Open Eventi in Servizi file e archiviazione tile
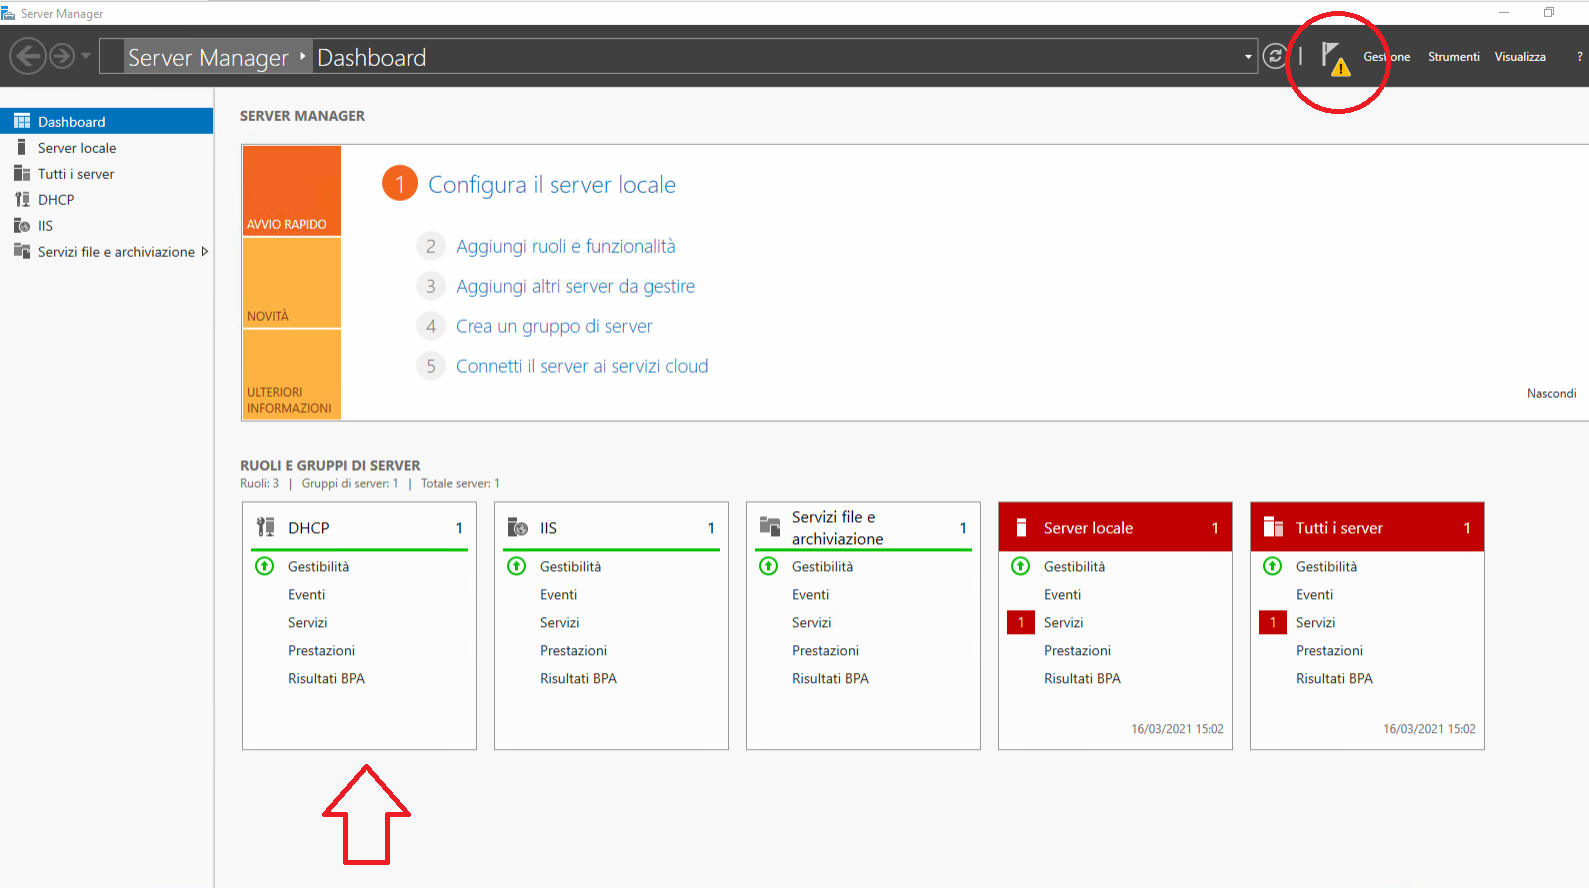This screenshot has width=1589, height=888. (x=810, y=594)
